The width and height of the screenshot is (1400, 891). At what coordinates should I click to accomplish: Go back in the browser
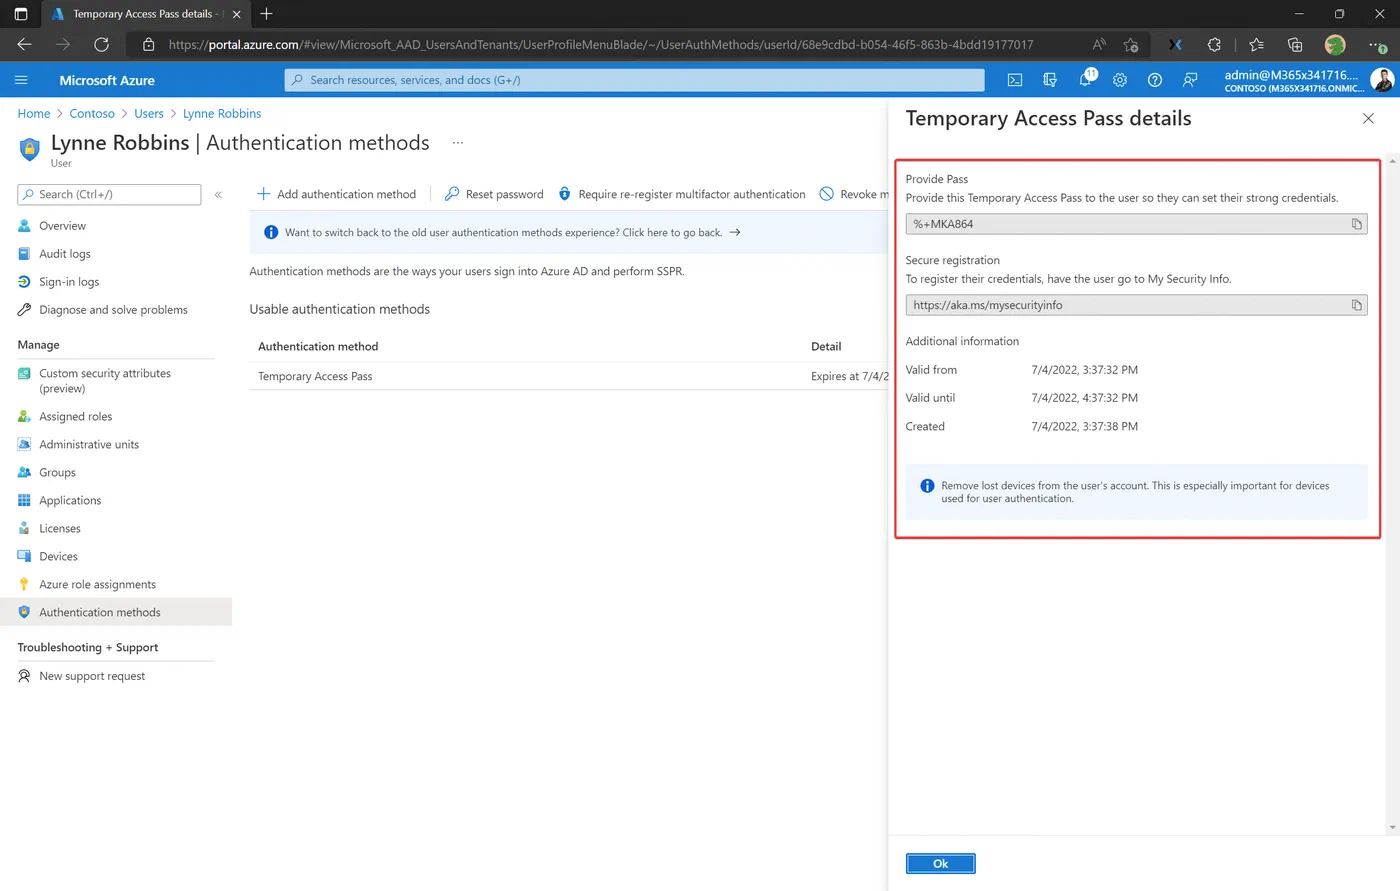coord(25,45)
